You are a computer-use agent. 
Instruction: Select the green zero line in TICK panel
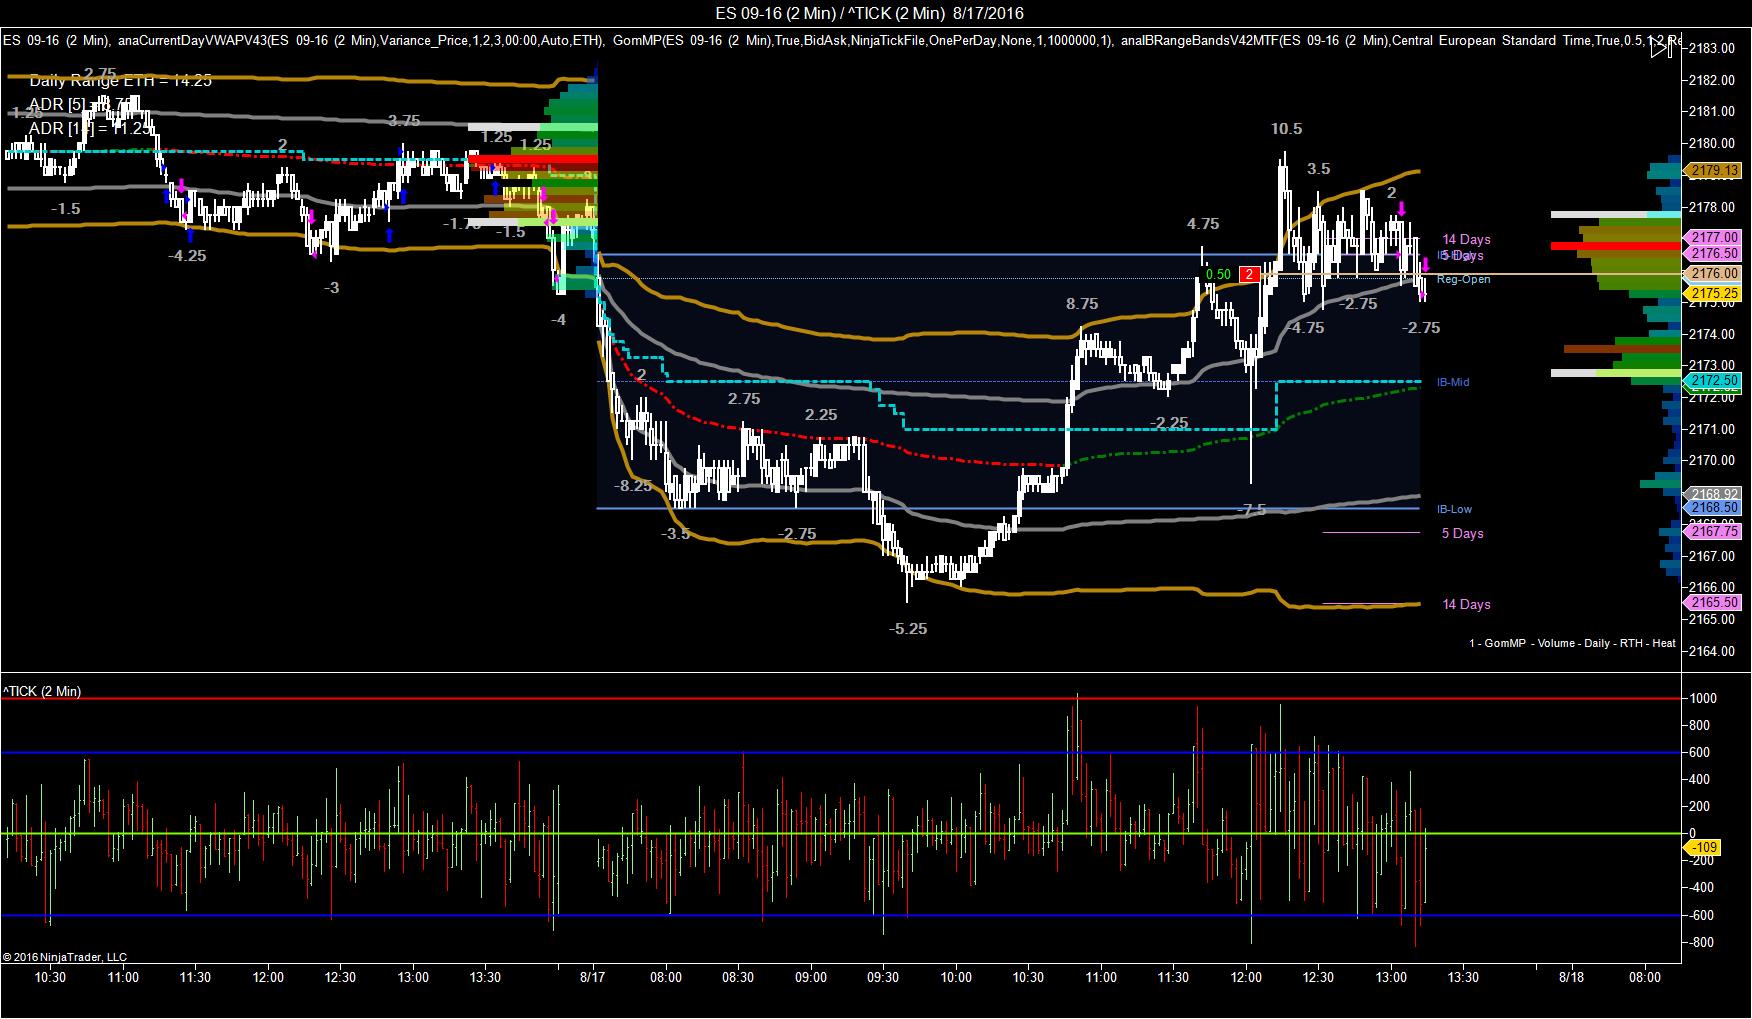click(840, 833)
